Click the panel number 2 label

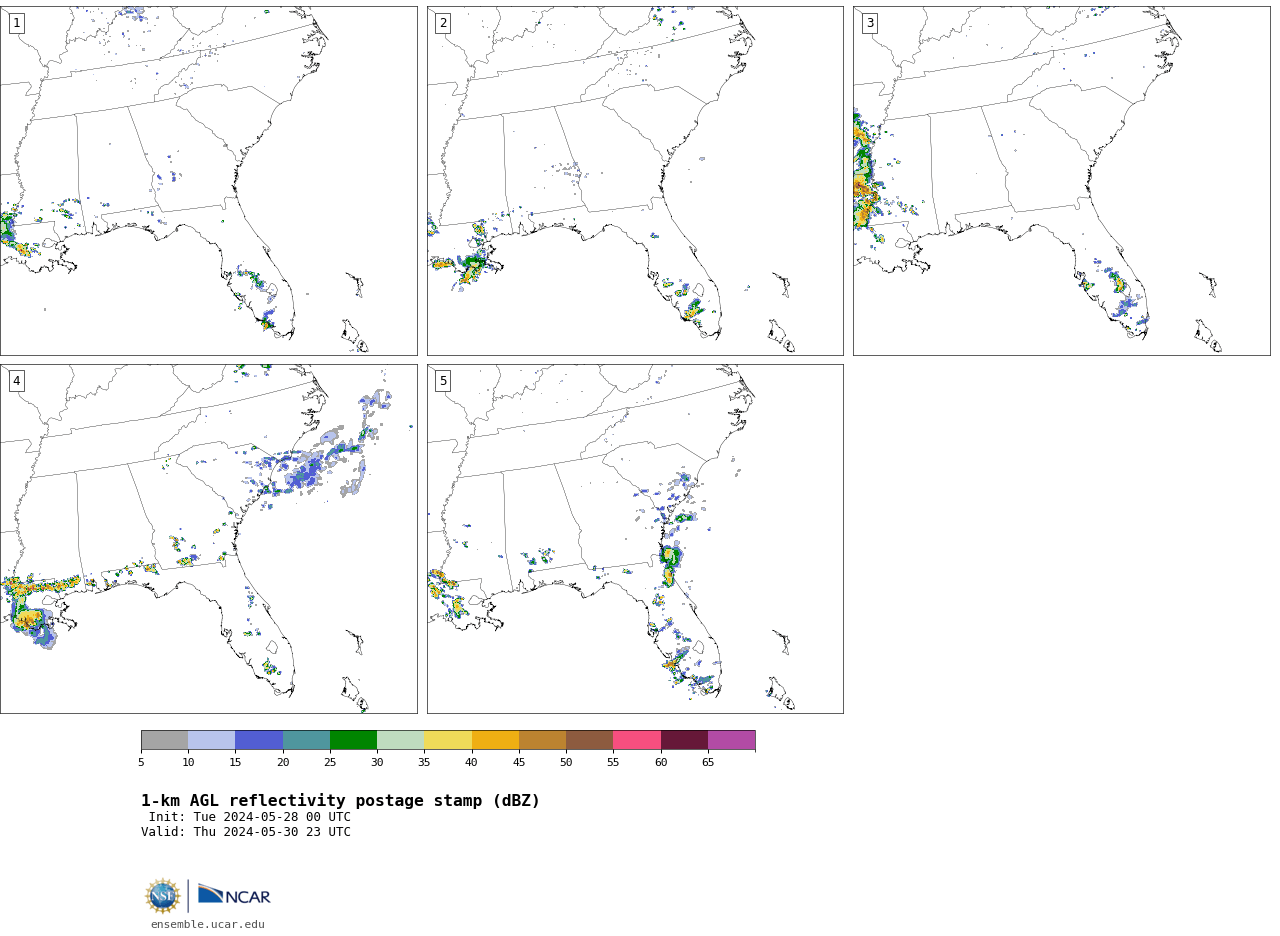click(x=443, y=23)
